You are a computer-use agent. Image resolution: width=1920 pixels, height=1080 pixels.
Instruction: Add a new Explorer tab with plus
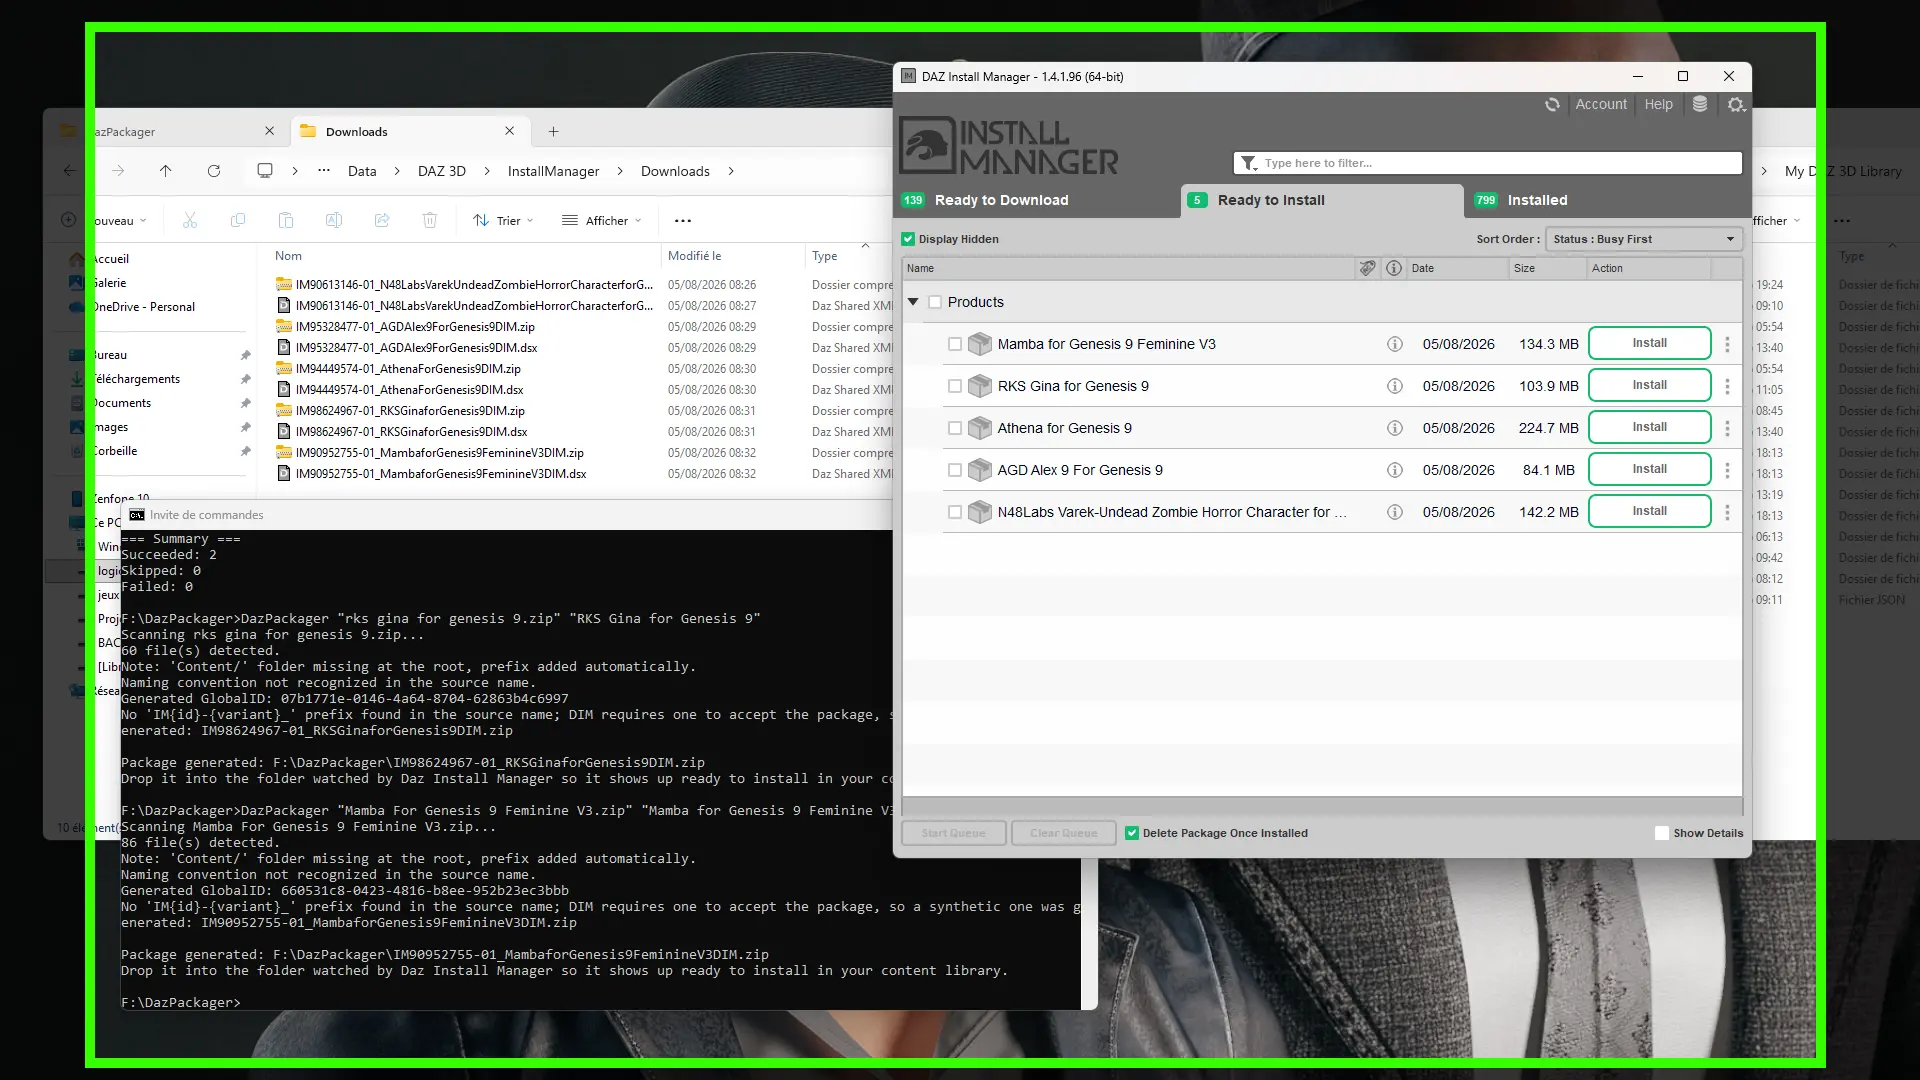pyautogui.click(x=553, y=131)
